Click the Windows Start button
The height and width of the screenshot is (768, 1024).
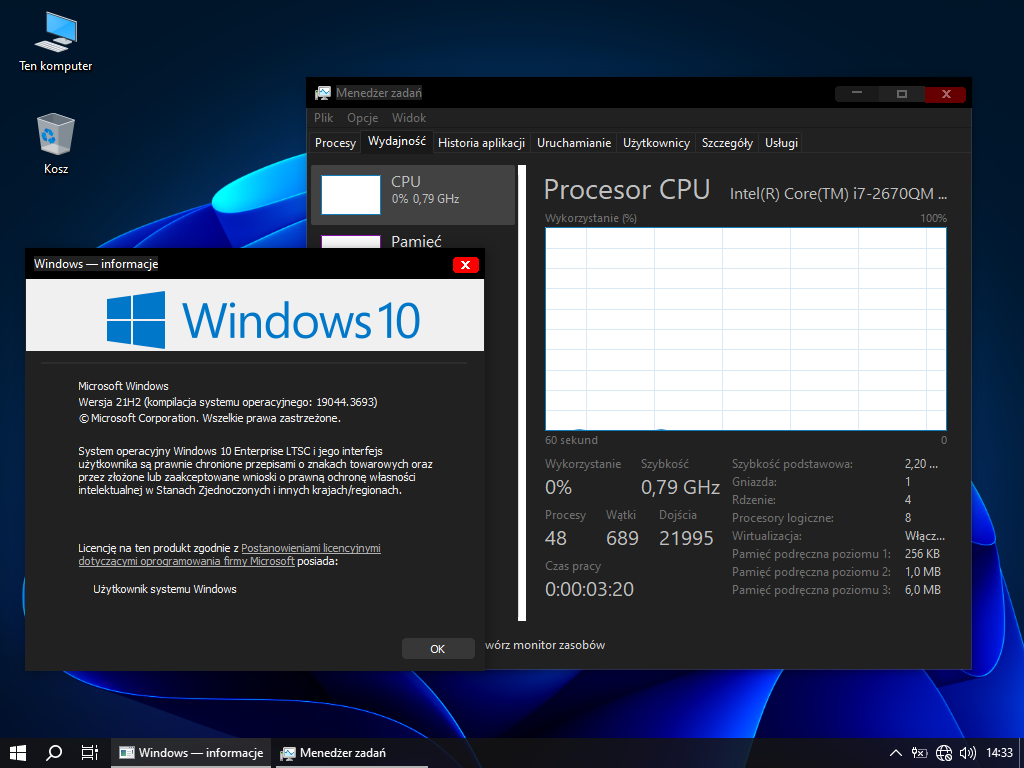tap(17, 753)
